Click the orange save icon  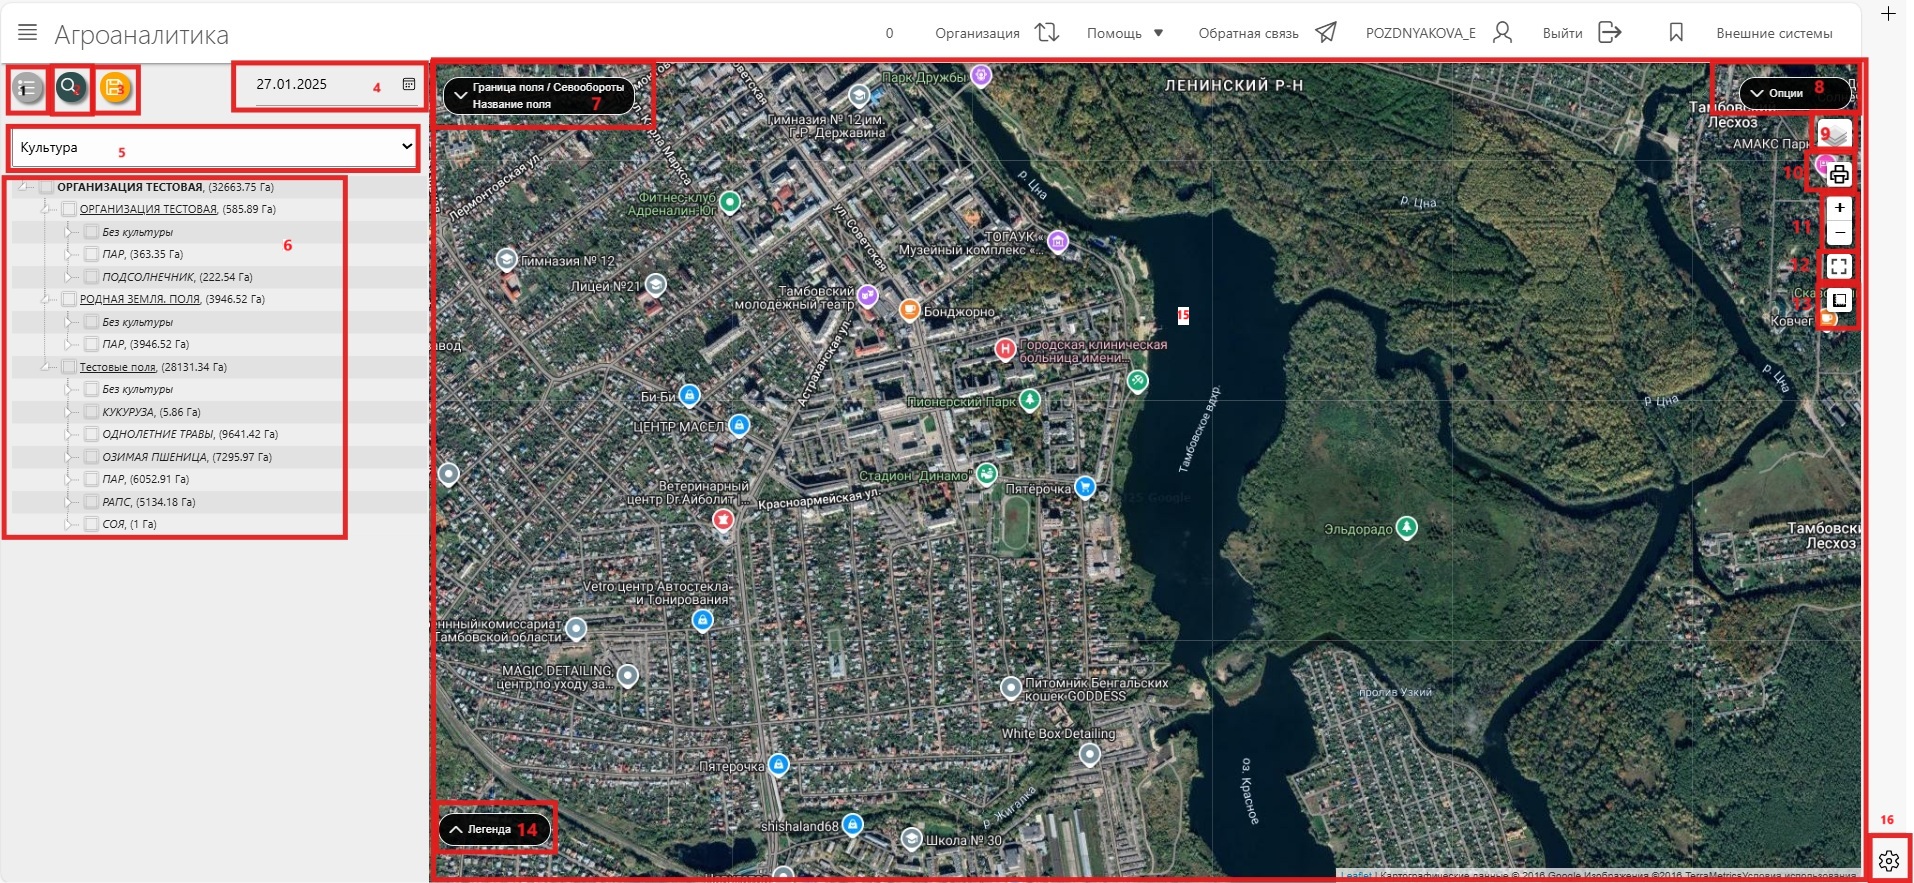click(x=116, y=89)
